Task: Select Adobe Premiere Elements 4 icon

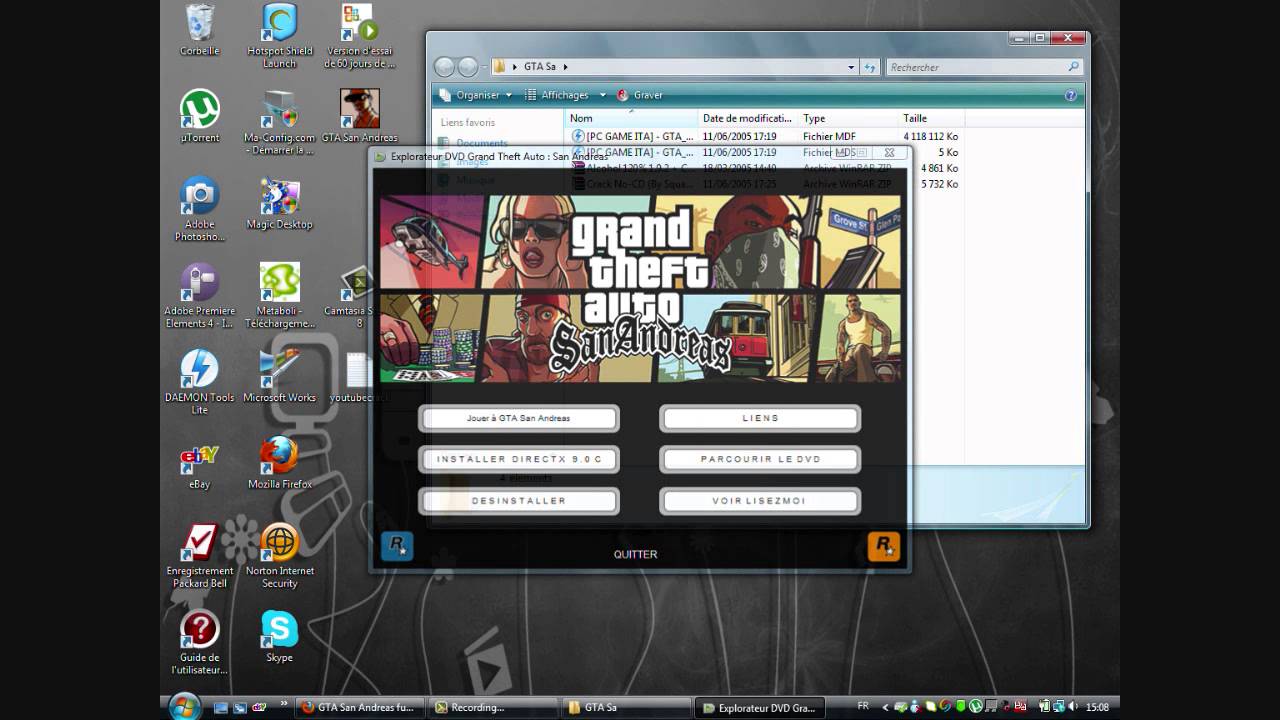Action: click(199, 296)
